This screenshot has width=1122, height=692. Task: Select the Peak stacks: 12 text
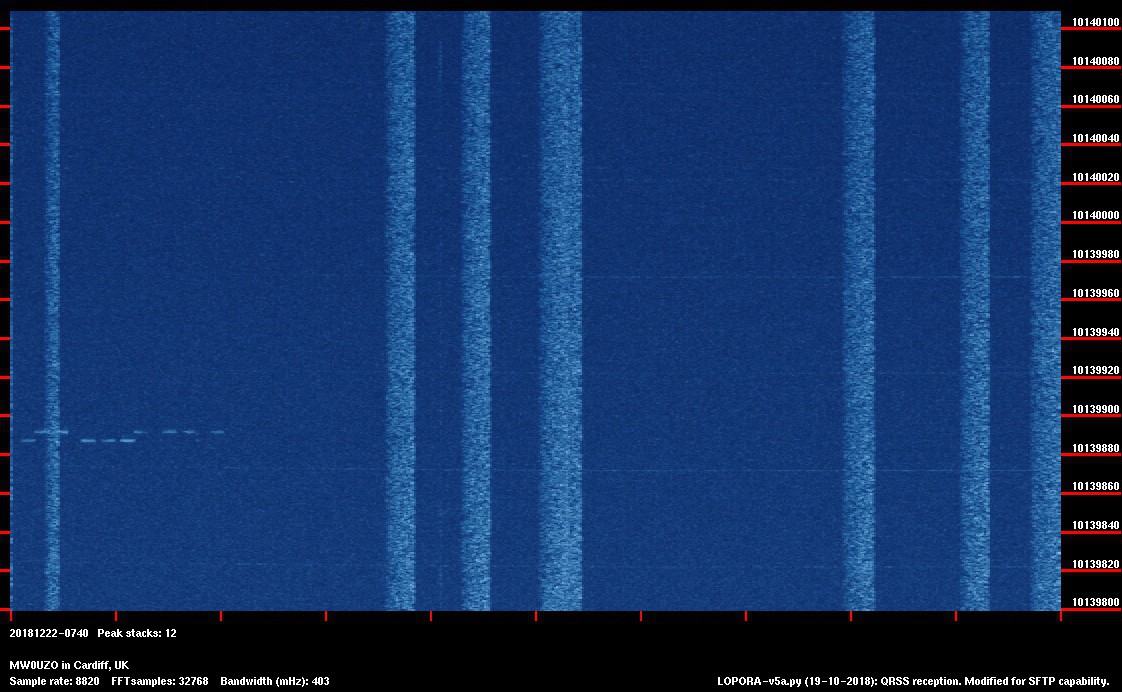click(137, 633)
